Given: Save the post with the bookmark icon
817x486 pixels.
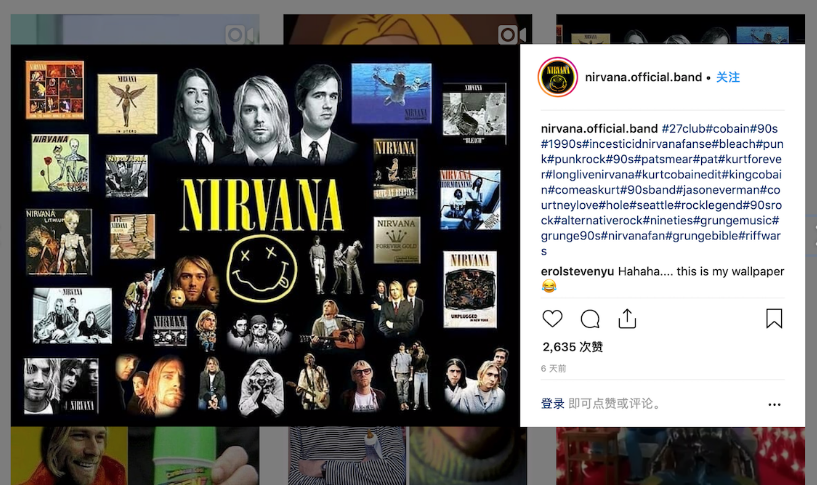Looking at the screenshot, I should 774,318.
